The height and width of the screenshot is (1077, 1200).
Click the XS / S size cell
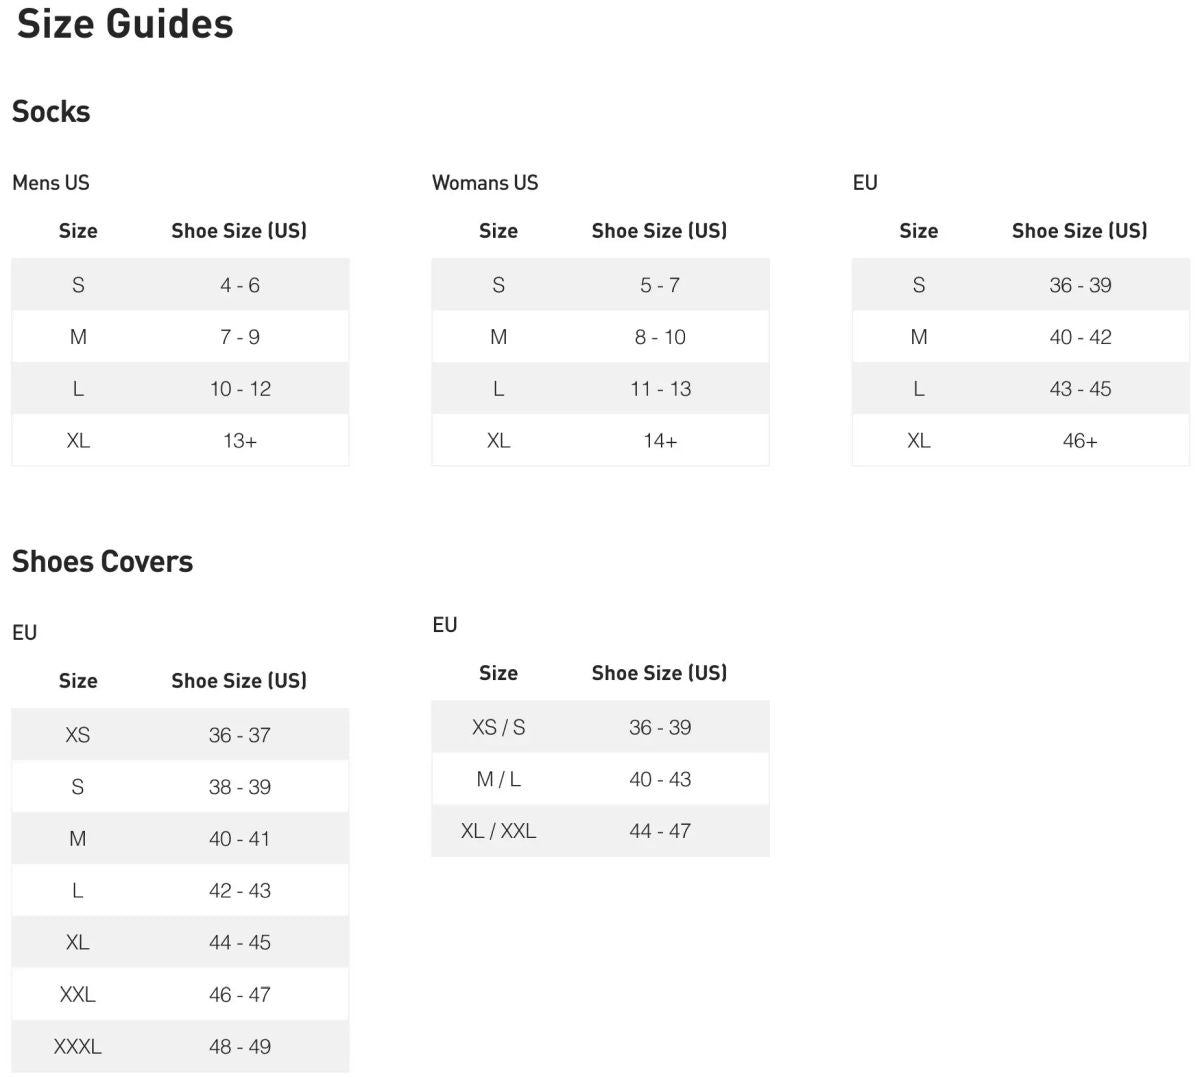click(x=498, y=727)
